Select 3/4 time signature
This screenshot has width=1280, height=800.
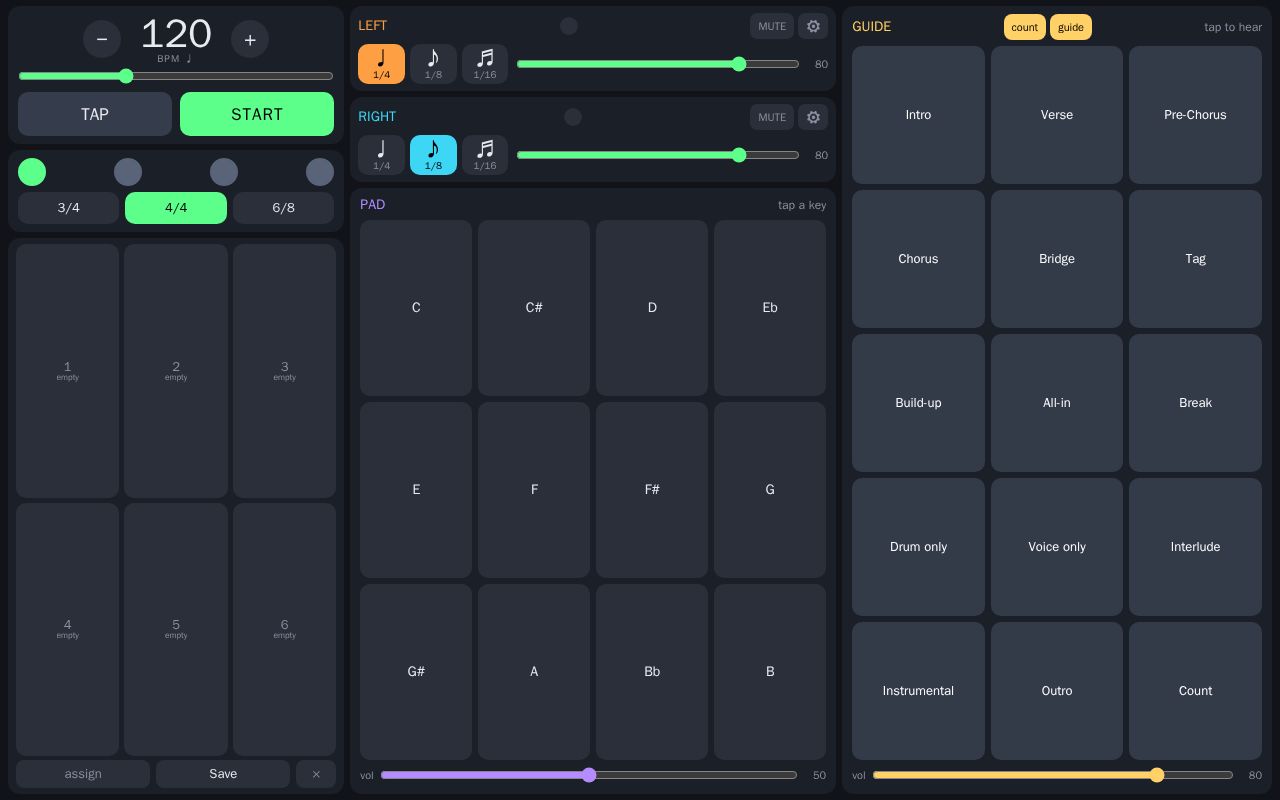[x=68, y=208]
